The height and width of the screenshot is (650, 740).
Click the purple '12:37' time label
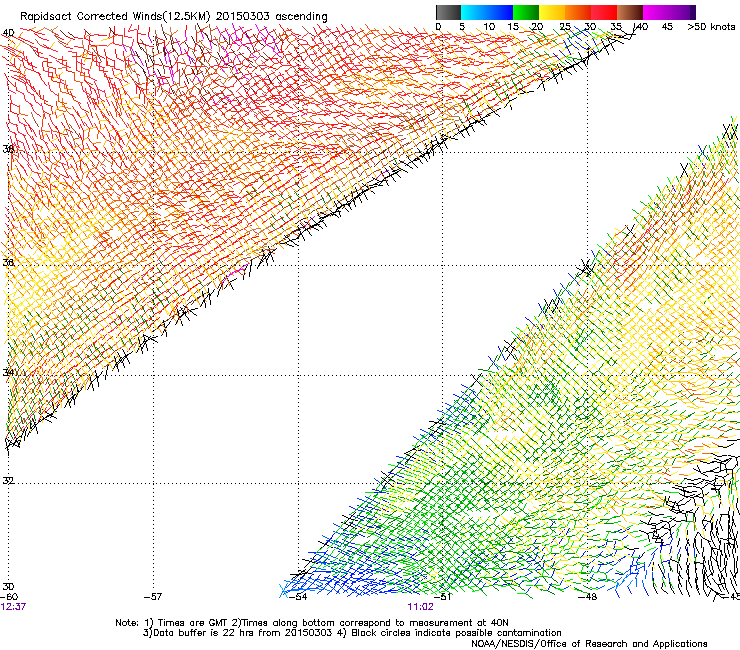pos(13,607)
